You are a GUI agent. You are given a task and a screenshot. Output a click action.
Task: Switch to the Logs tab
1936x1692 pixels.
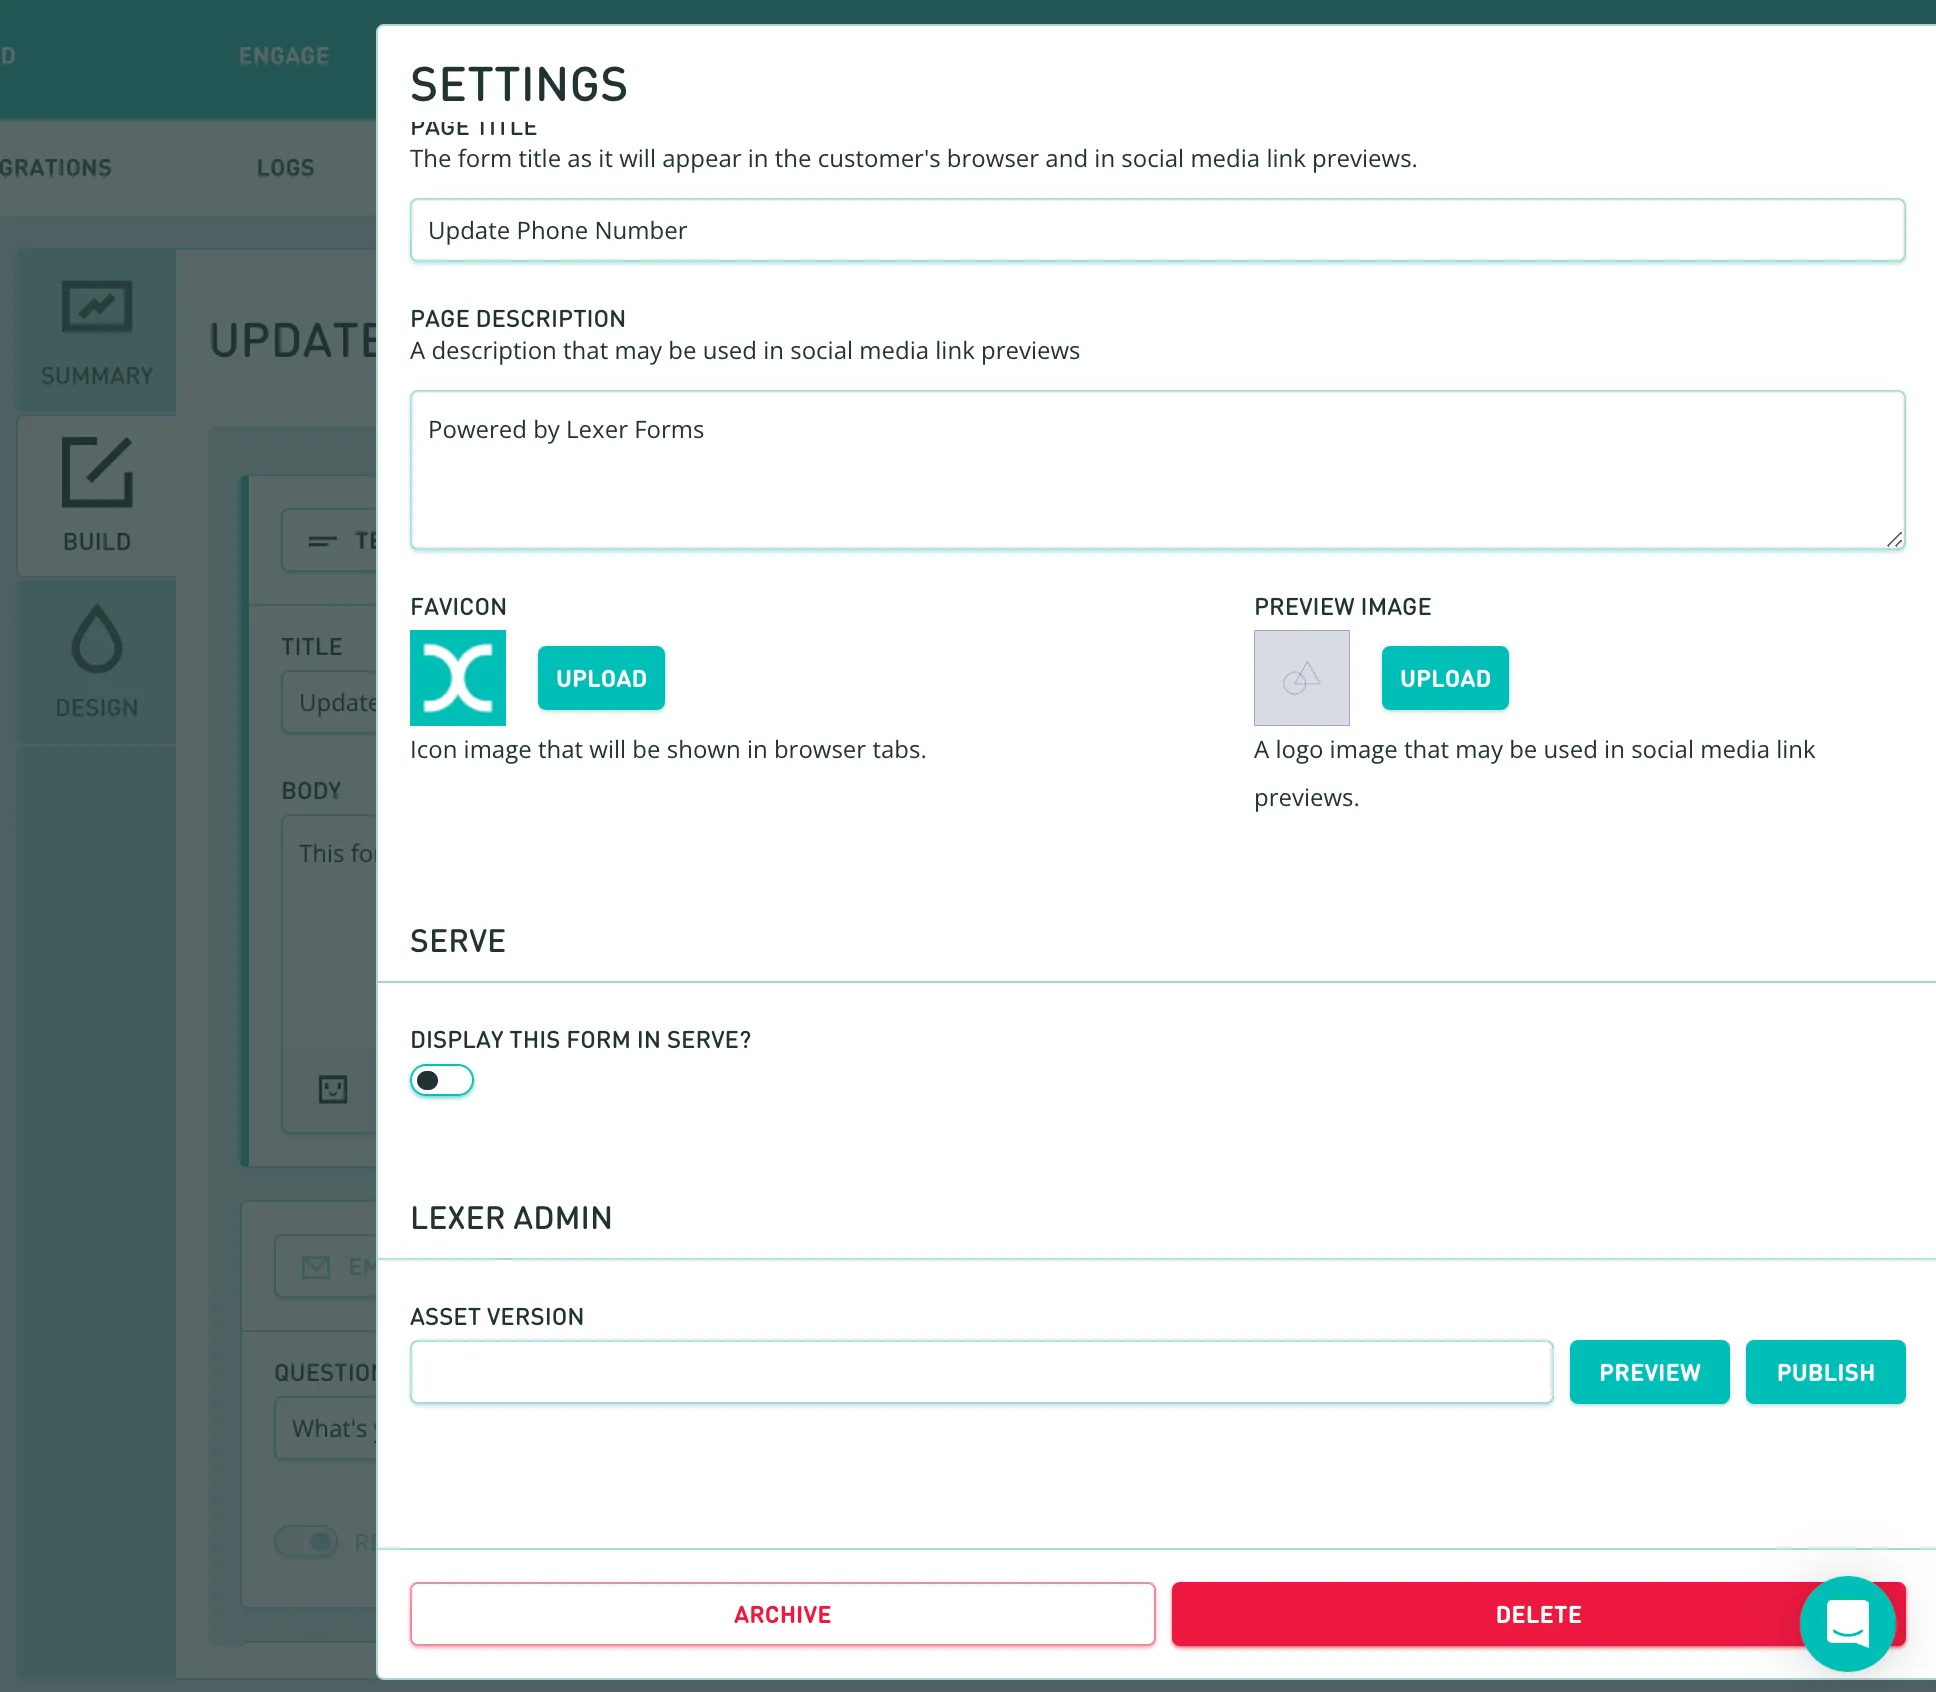pyautogui.click(x=285, y=168)
